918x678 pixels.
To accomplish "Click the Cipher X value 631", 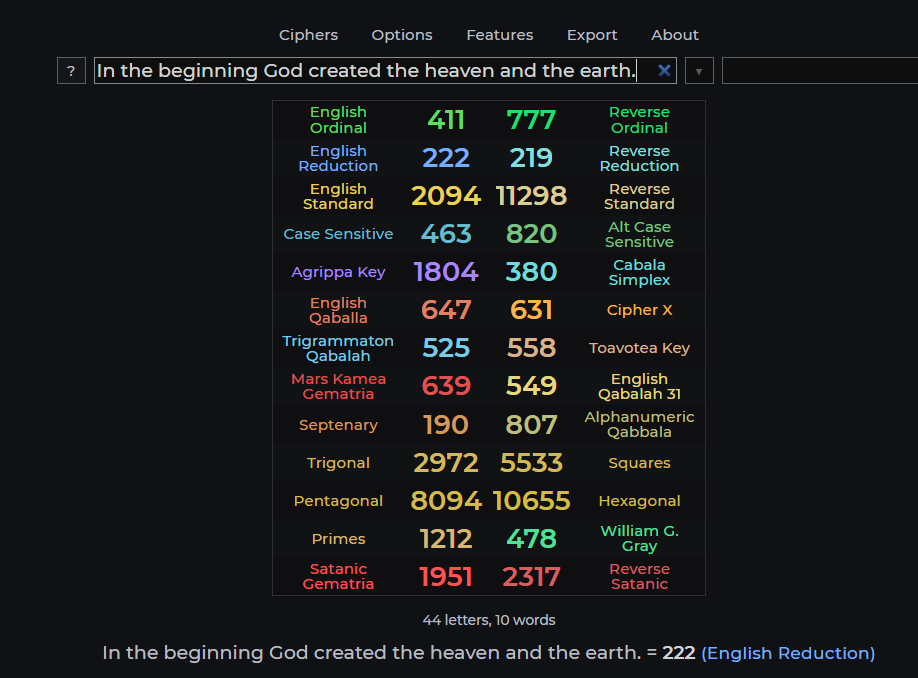I will 531,310.
